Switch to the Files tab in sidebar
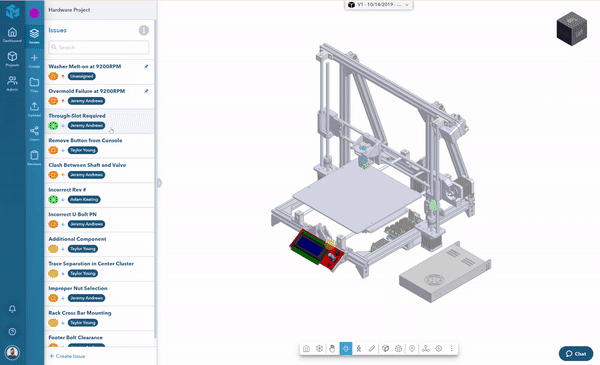600x365 pixels. click(34, 85)
